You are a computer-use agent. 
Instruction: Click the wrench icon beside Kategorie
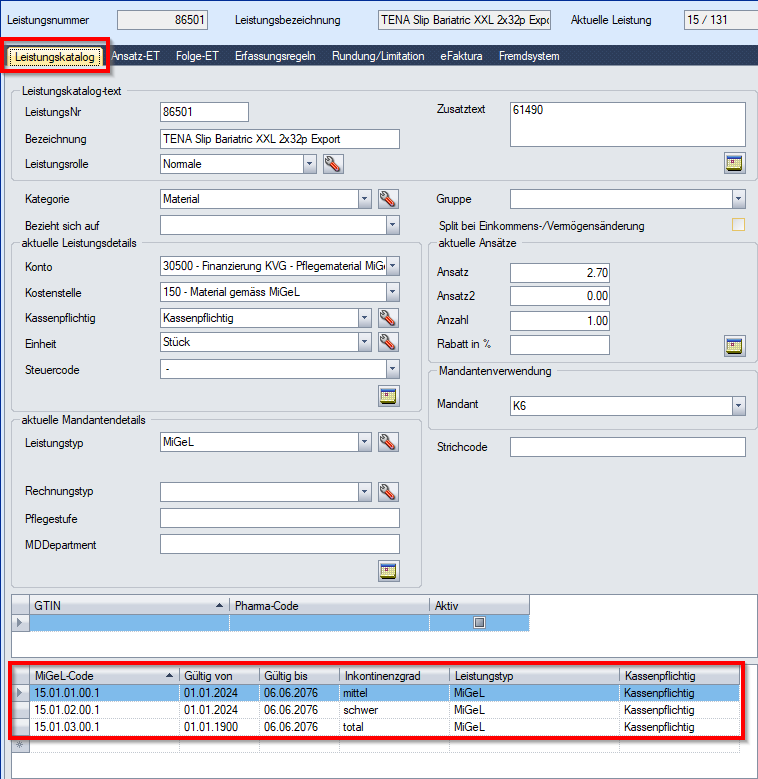388,199
